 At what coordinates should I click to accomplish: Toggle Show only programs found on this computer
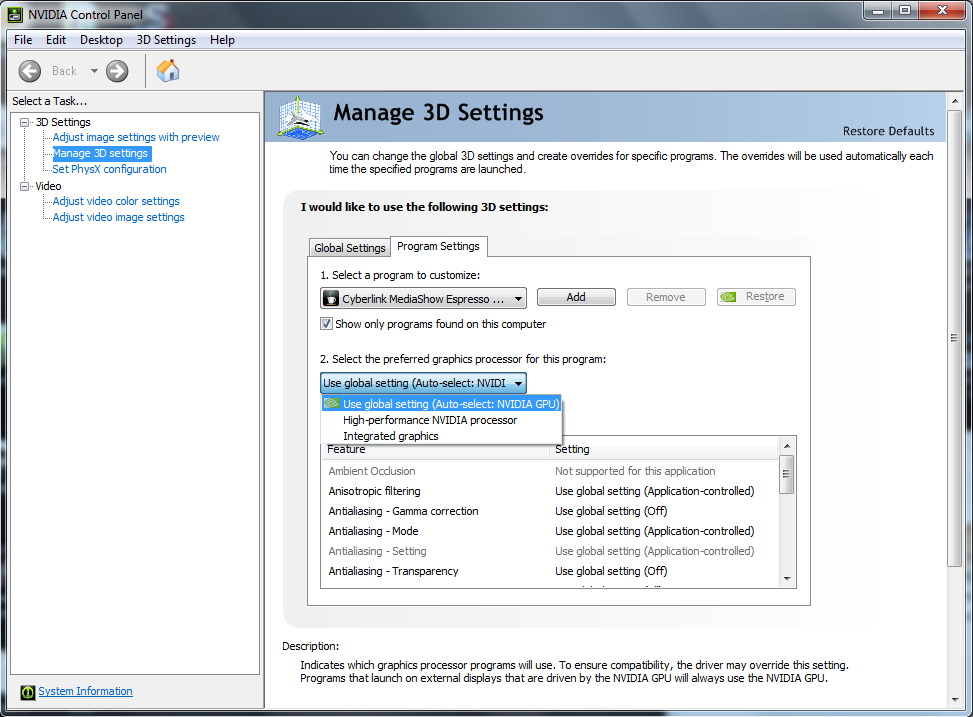(x=326, y=324)
